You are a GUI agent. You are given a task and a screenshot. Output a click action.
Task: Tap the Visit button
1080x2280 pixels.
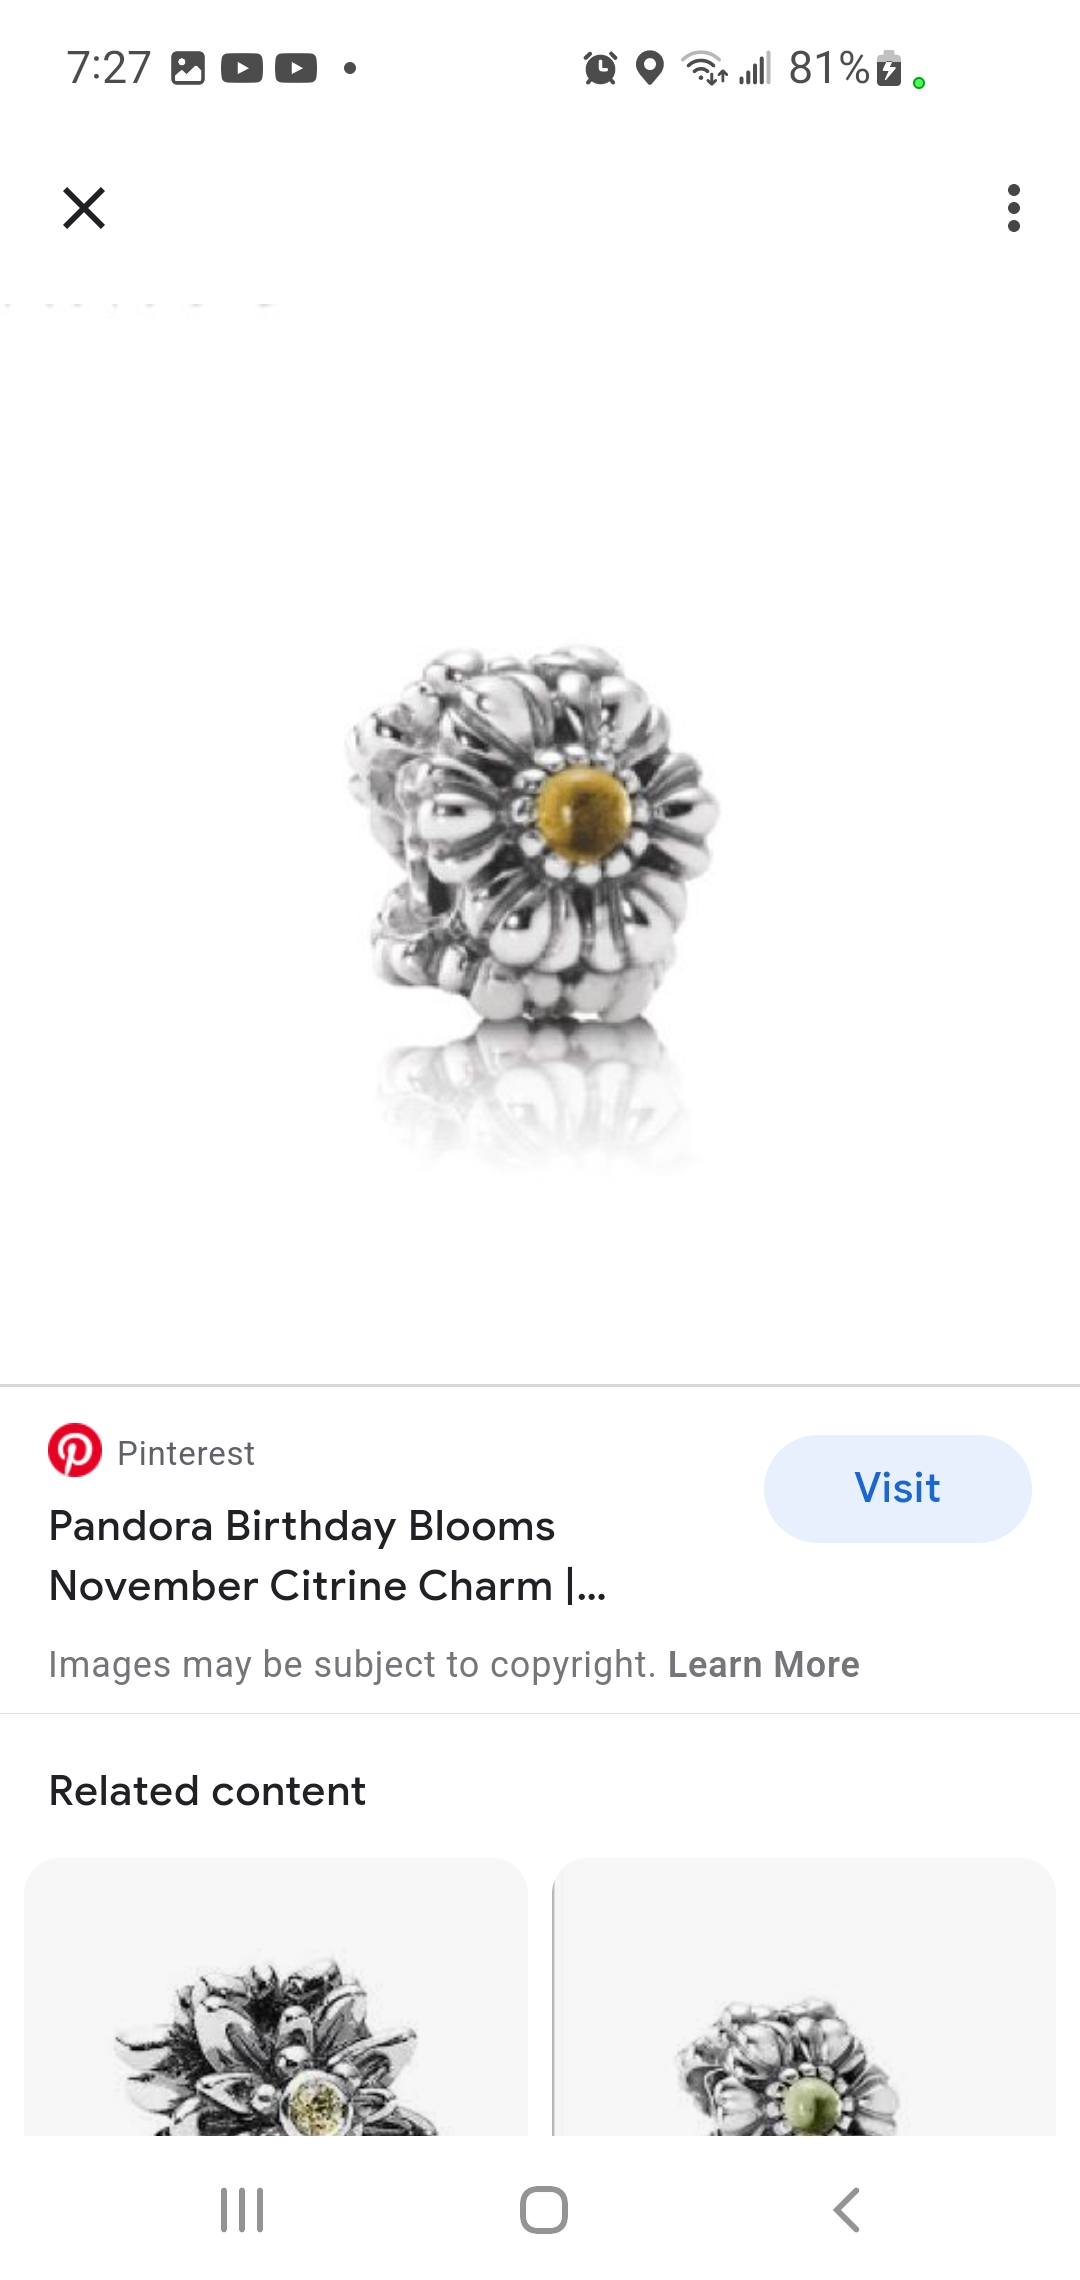click(898, 1488)
